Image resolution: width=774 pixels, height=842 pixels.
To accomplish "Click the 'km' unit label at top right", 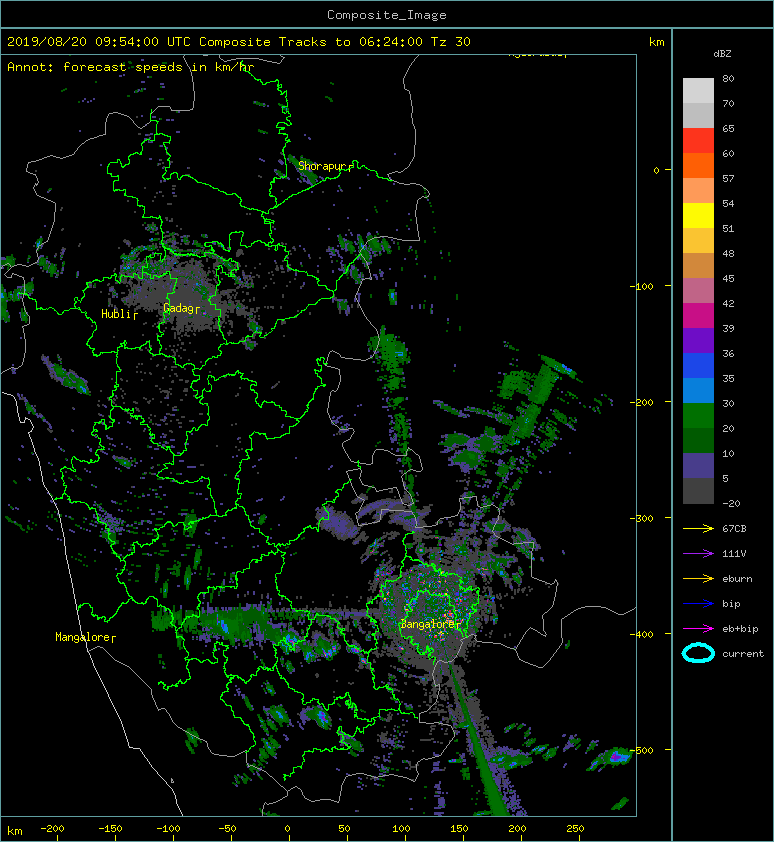I will click(657, 42).
